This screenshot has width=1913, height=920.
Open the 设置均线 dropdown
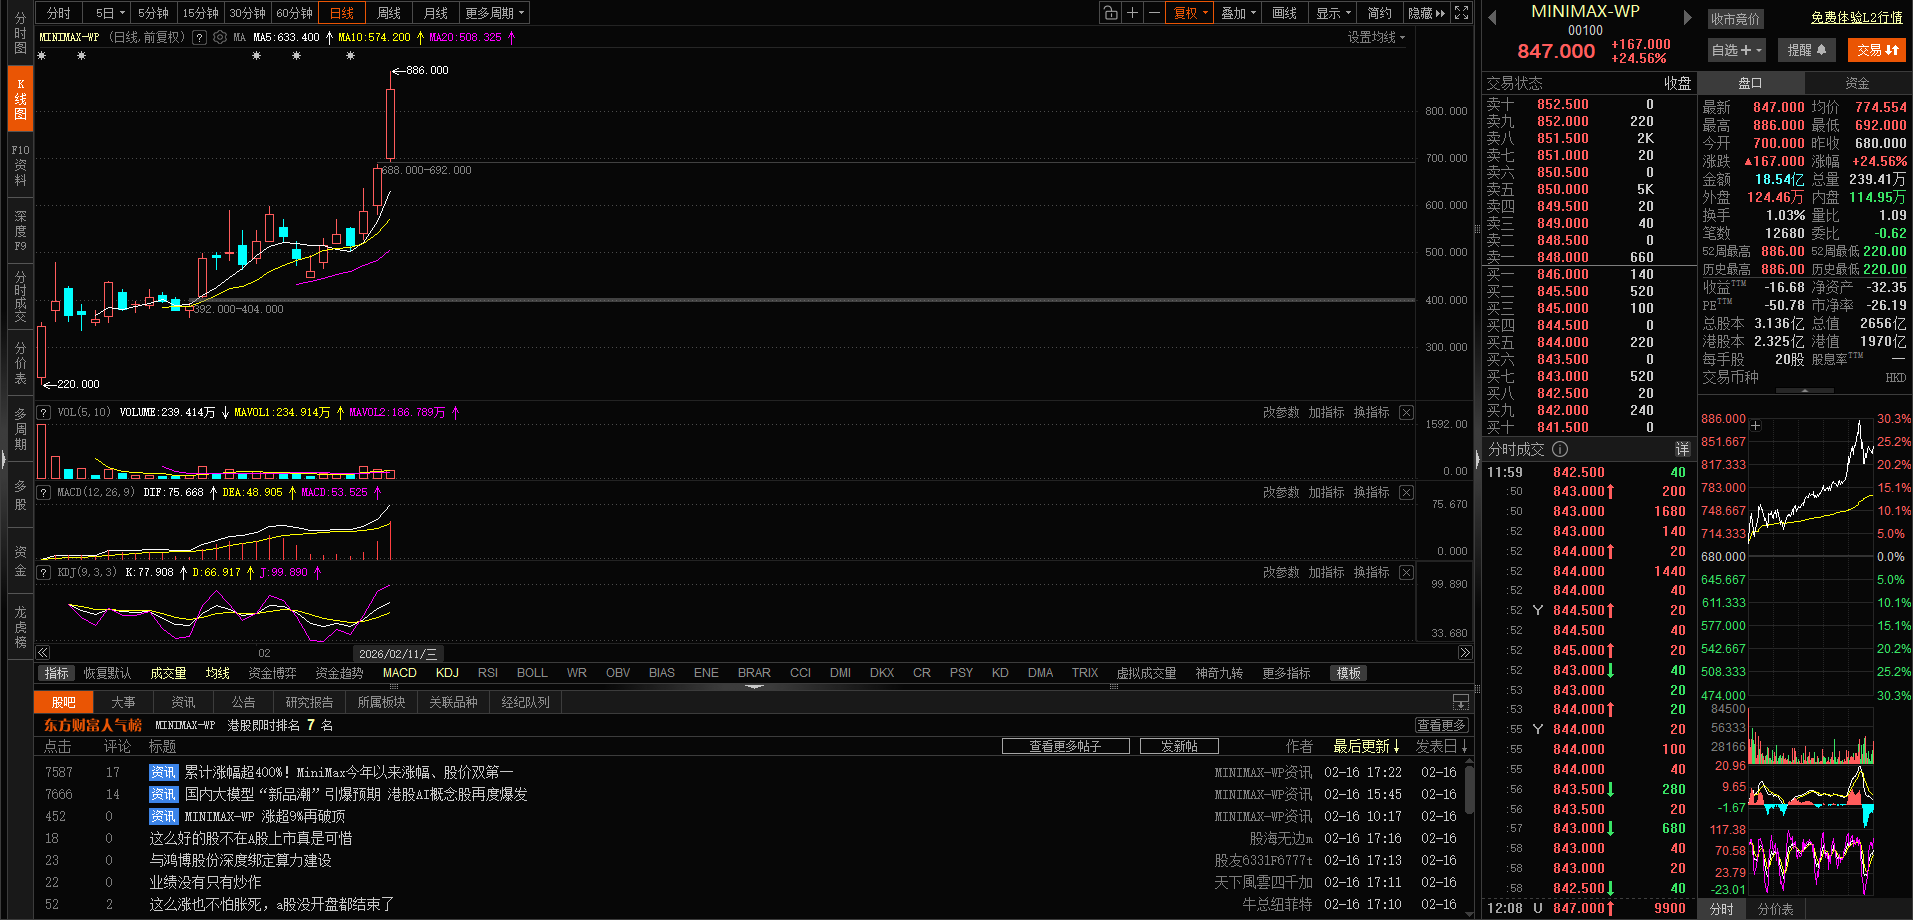(1376, 37)
